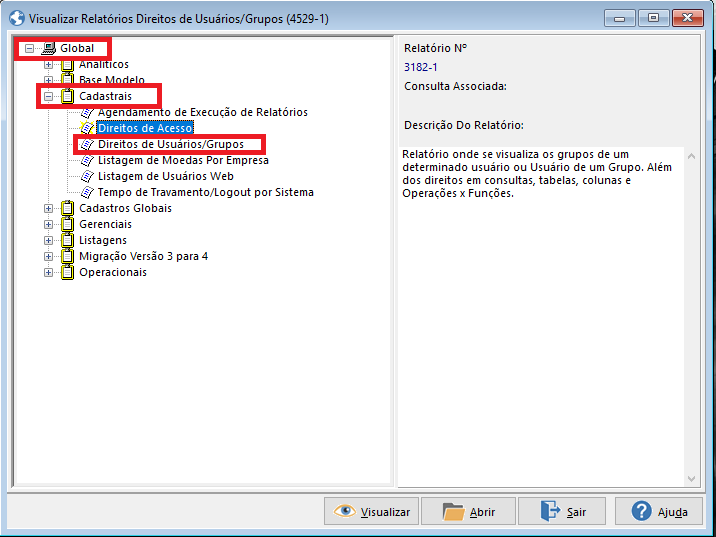Viewport: 716px width, 537px height.
Task: Click Listagem de Moedas report icon
Action: (x=87, y=160)
